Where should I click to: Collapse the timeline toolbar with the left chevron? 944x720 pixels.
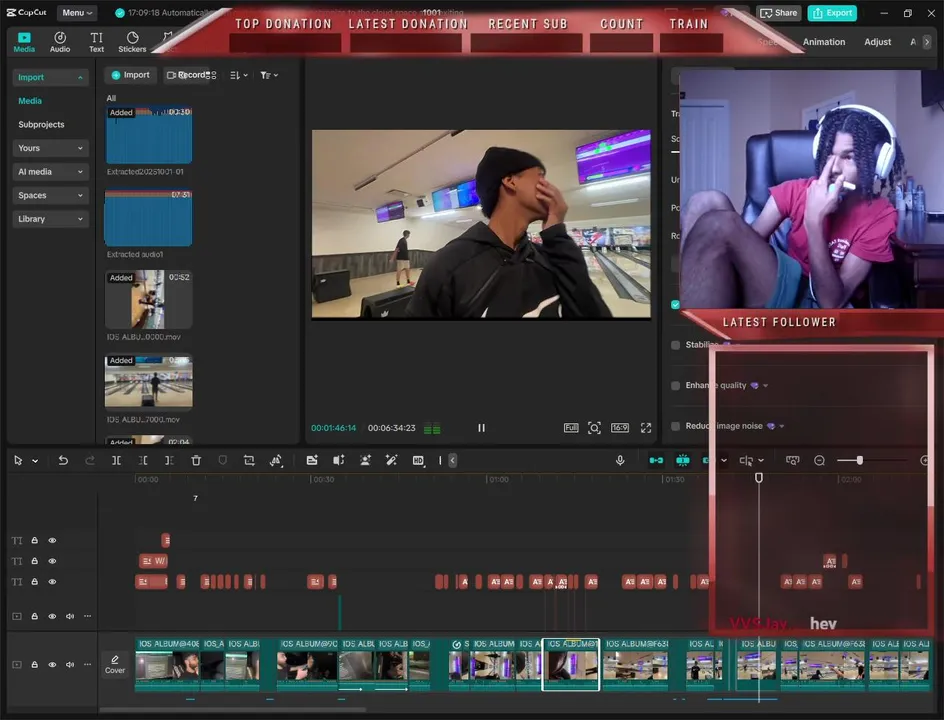[452, 461]
